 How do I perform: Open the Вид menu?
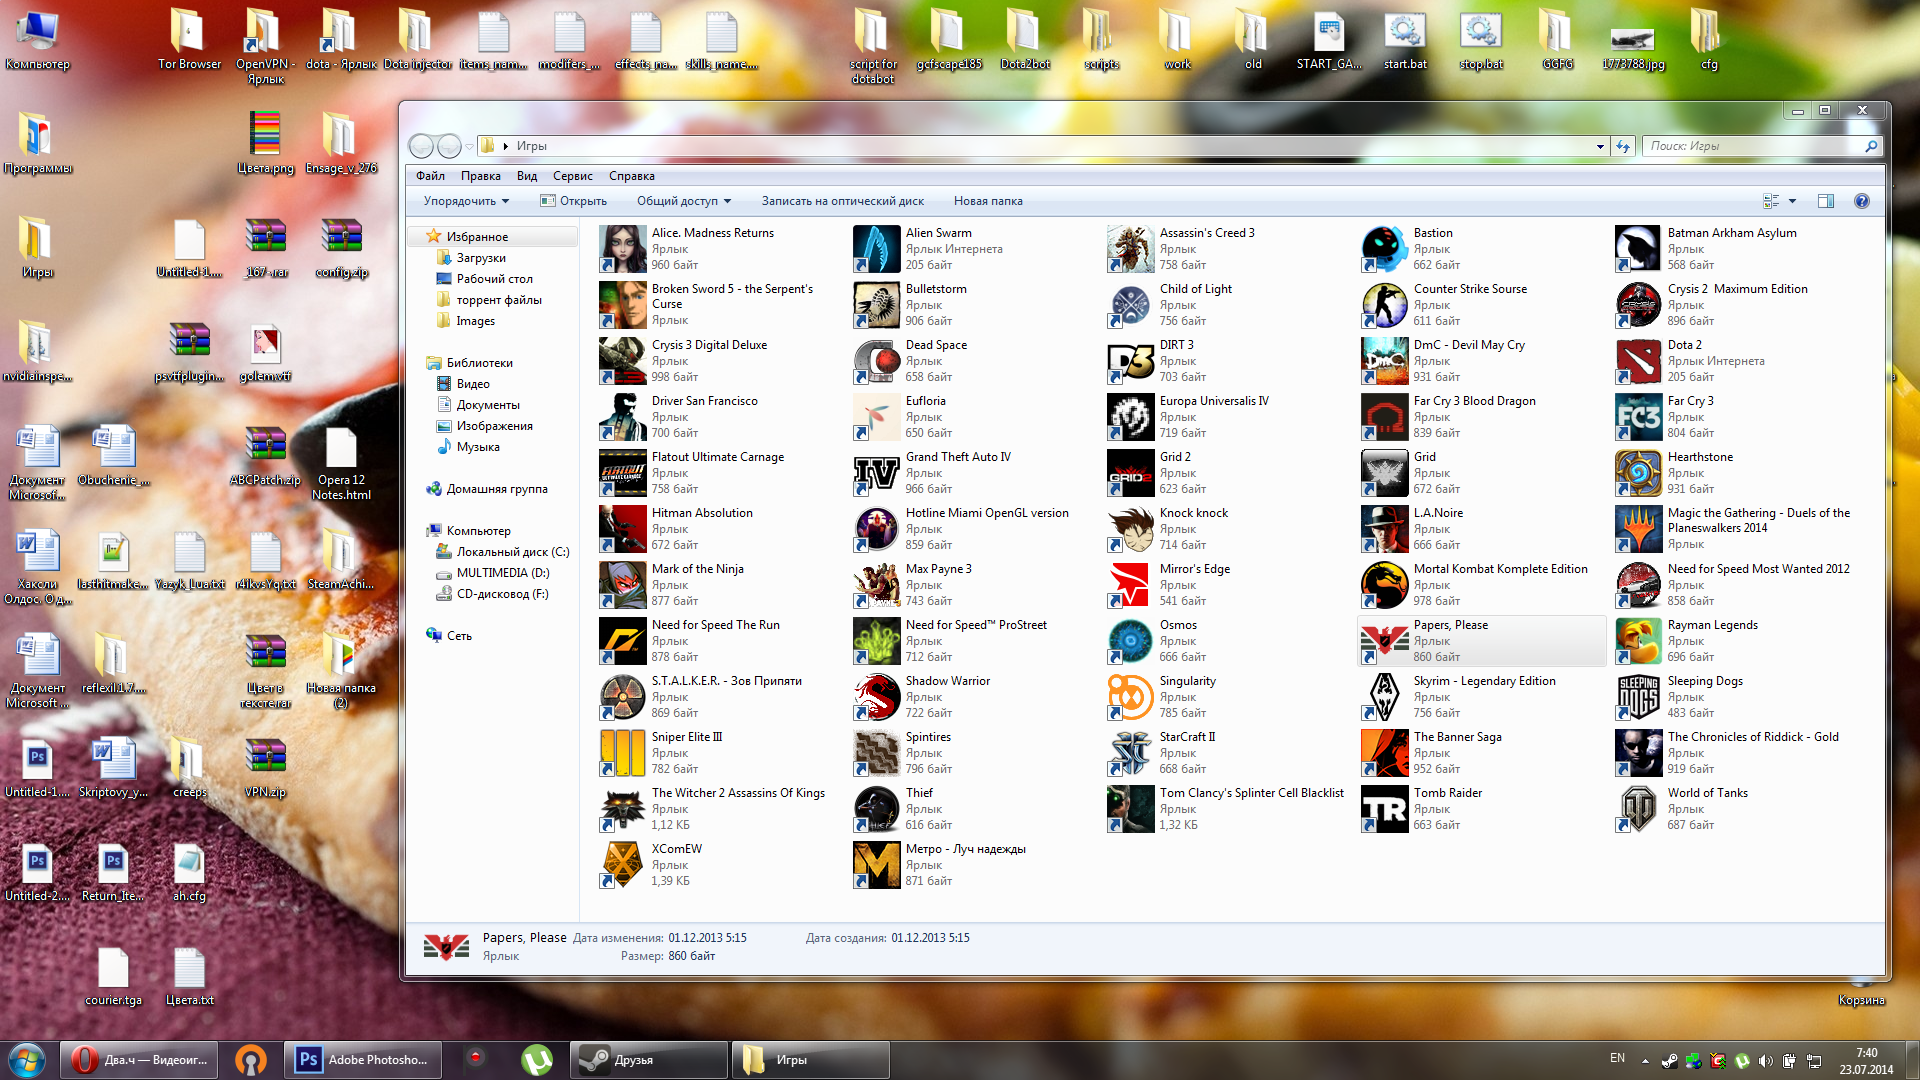[x=527, y=176]
